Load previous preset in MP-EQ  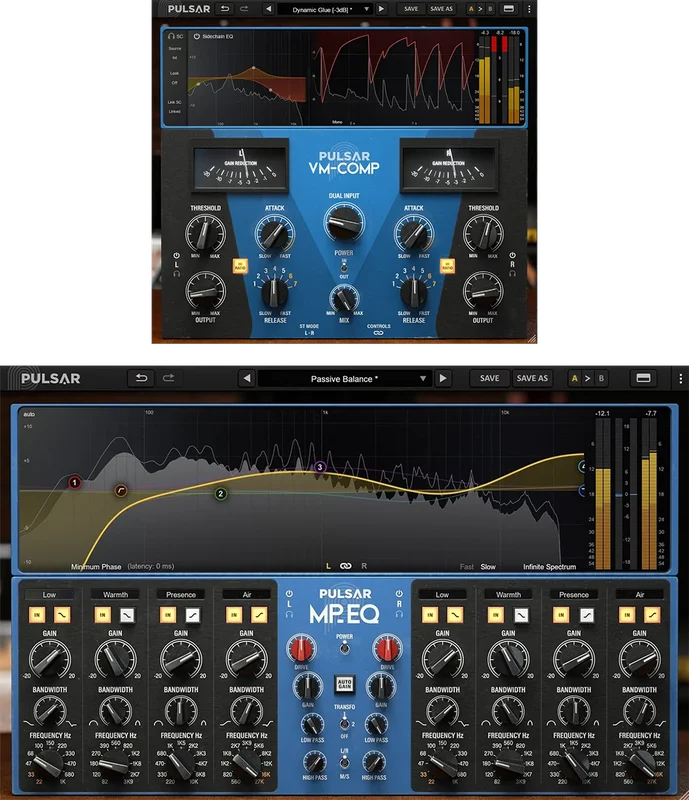[247, 379]
